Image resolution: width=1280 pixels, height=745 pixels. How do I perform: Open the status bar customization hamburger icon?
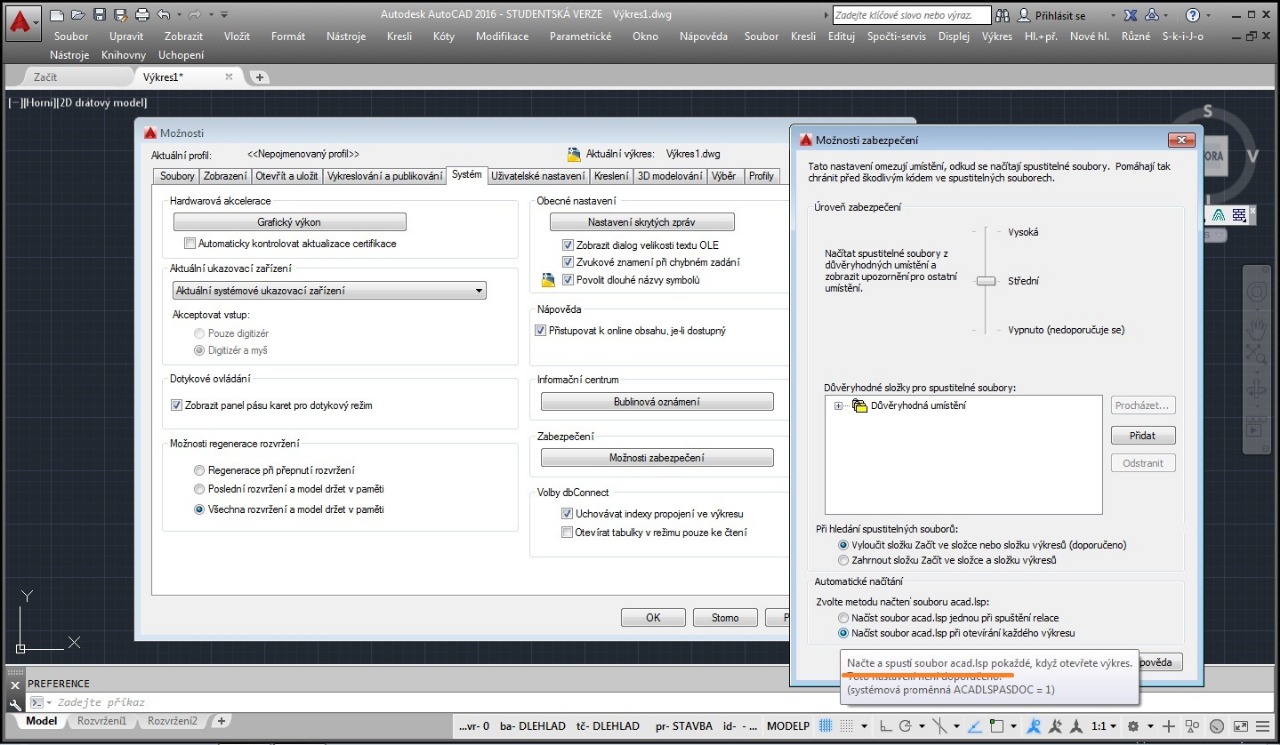tap(1263, 726)
